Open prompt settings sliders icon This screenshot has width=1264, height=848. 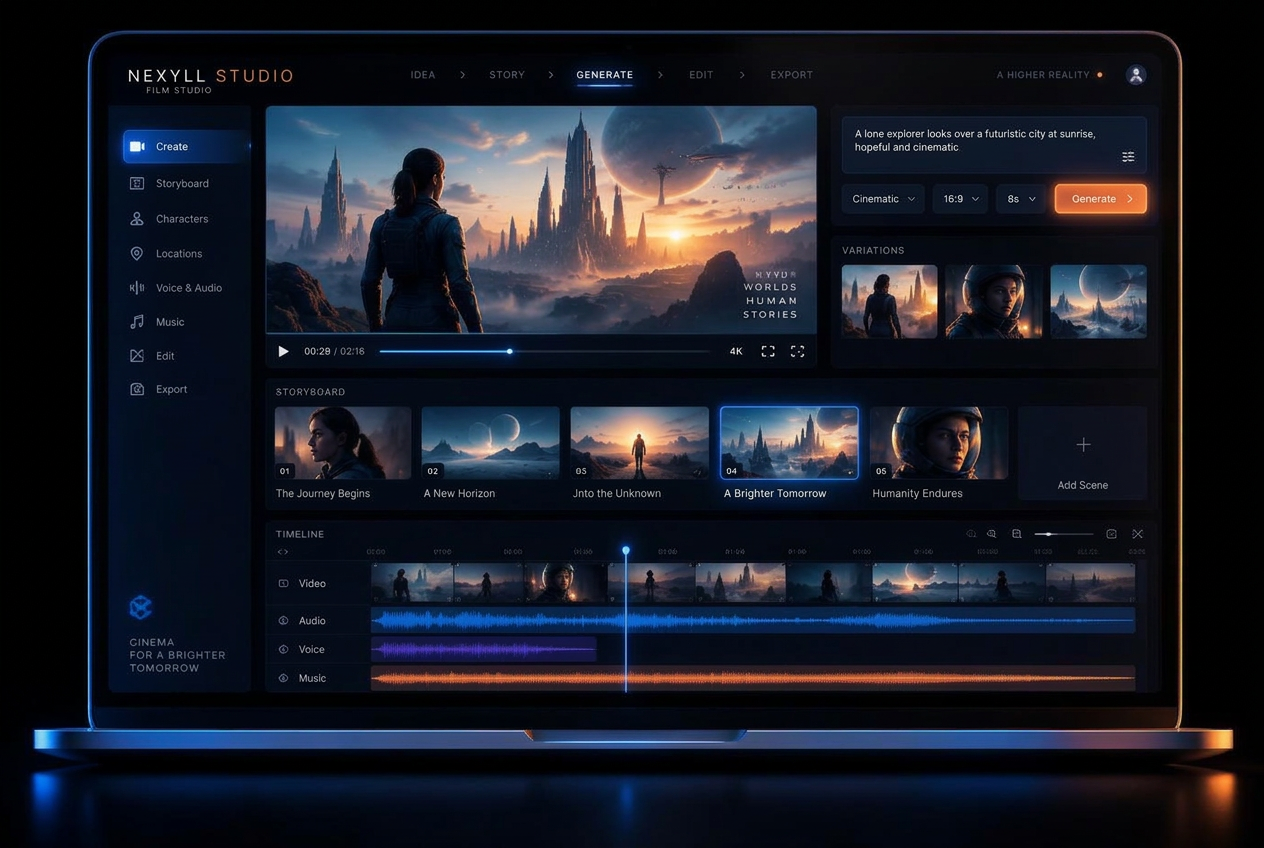(x=1128, y=157)
